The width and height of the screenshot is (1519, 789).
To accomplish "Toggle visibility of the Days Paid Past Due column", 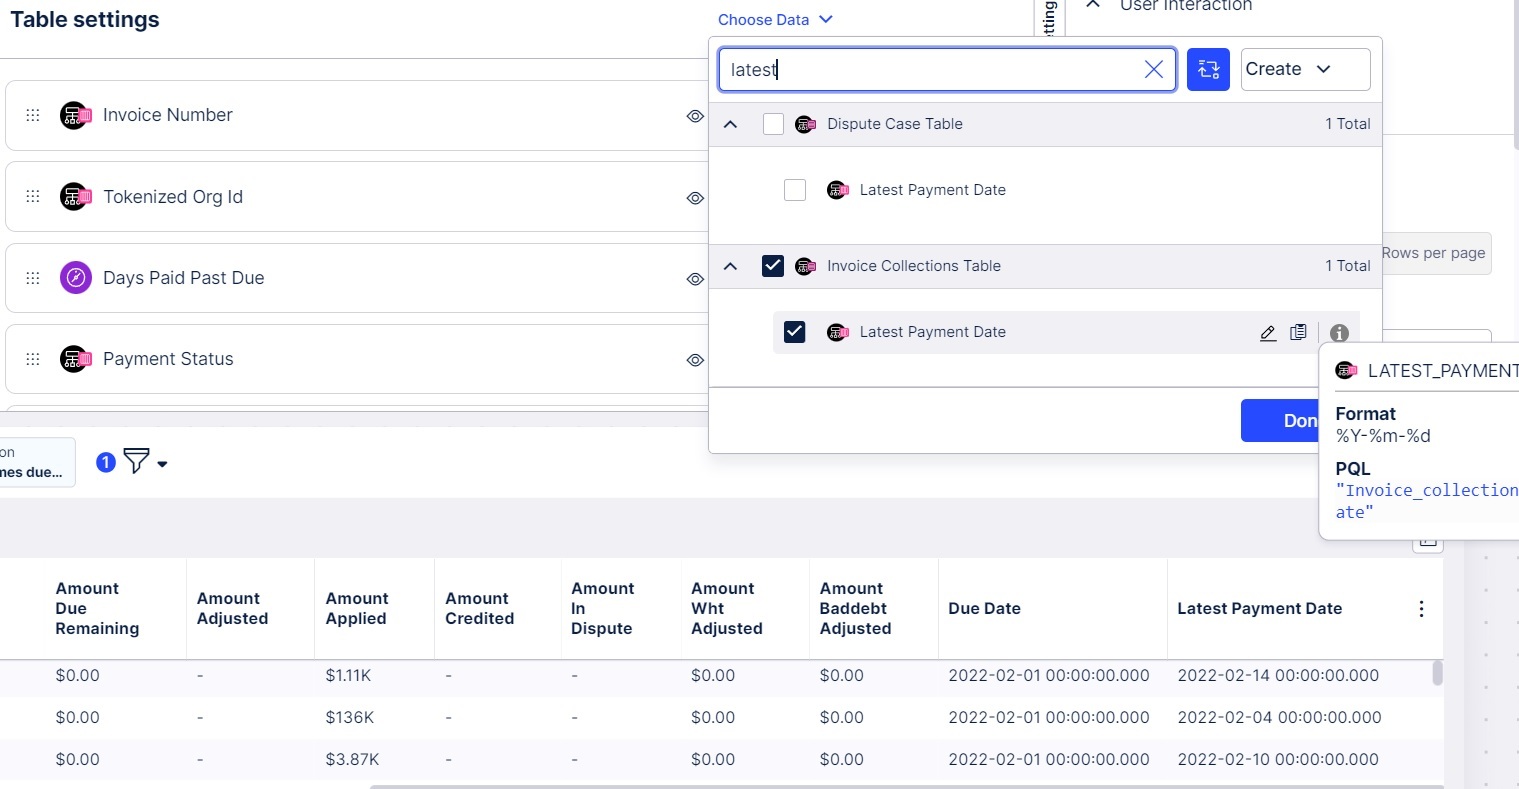I will pyautogui.click(x=695, y=279).
